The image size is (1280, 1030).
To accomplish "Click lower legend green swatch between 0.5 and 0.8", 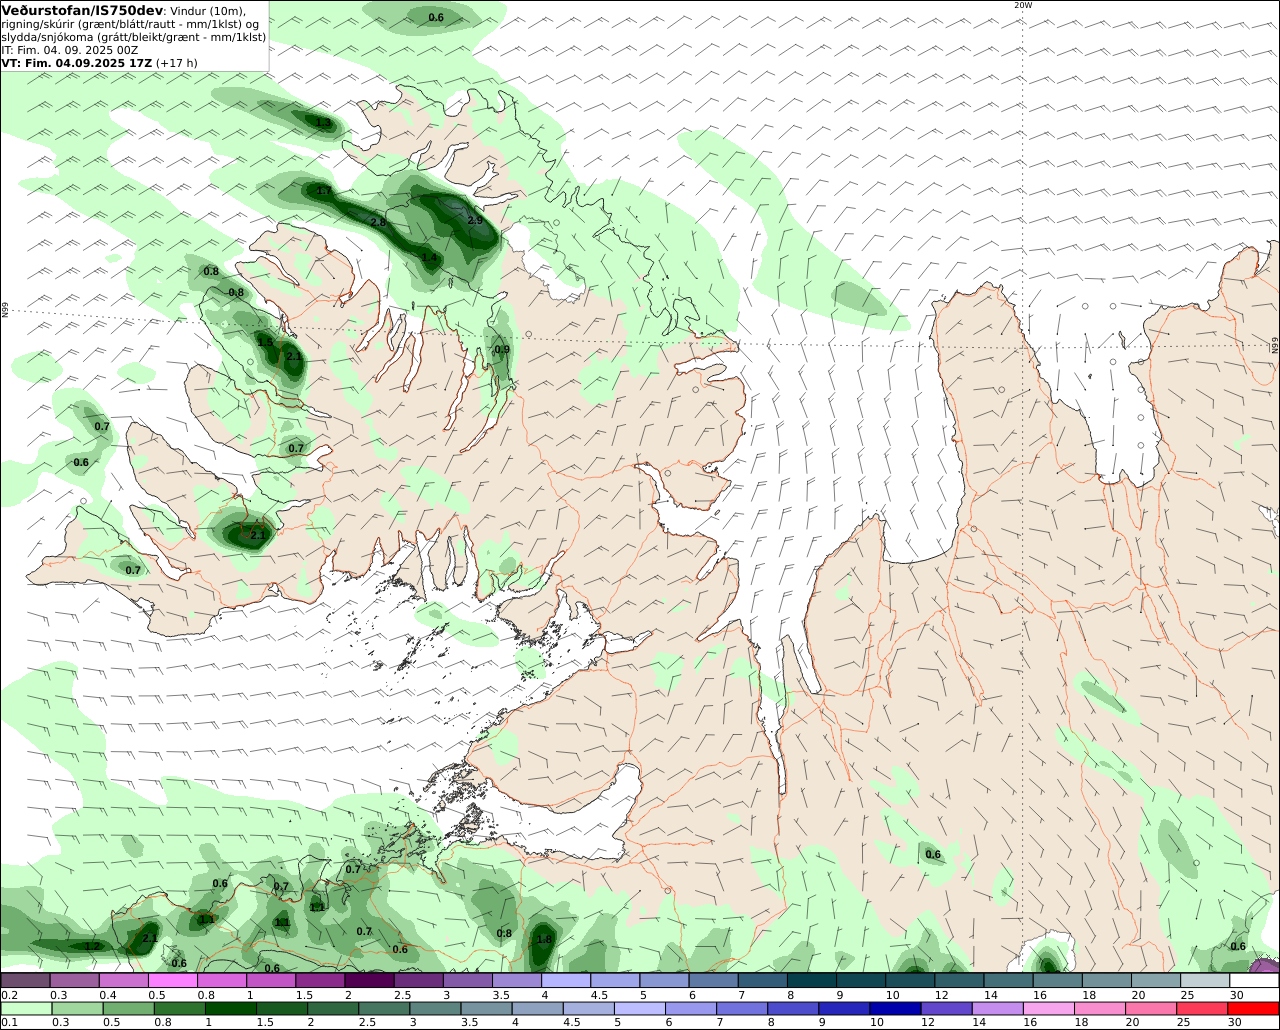I will 129,1008.
